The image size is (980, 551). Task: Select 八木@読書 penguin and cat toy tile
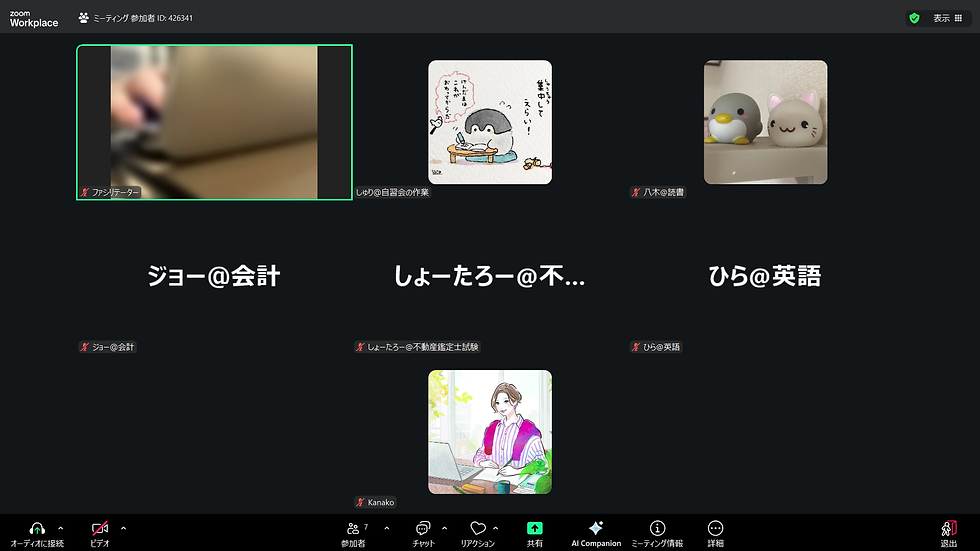[x=766, y=122]
